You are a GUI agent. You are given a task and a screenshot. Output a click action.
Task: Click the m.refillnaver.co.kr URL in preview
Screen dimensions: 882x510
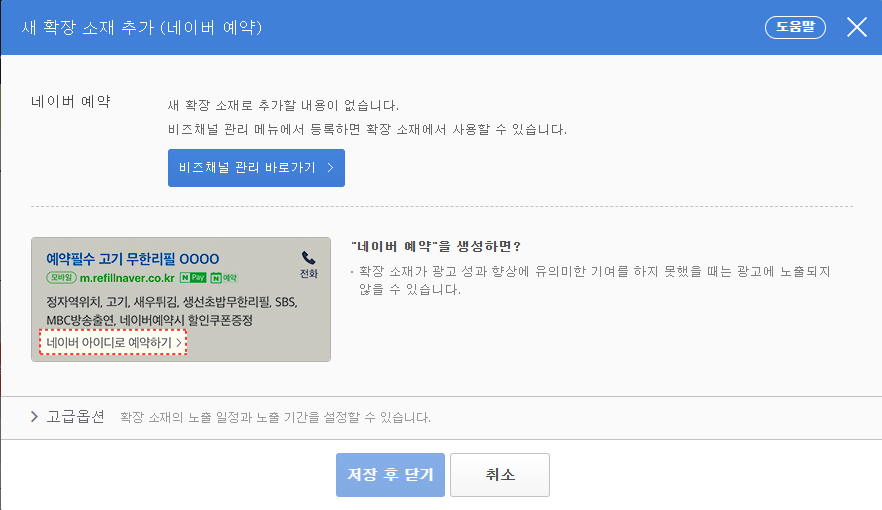click(x=127, y=278)
